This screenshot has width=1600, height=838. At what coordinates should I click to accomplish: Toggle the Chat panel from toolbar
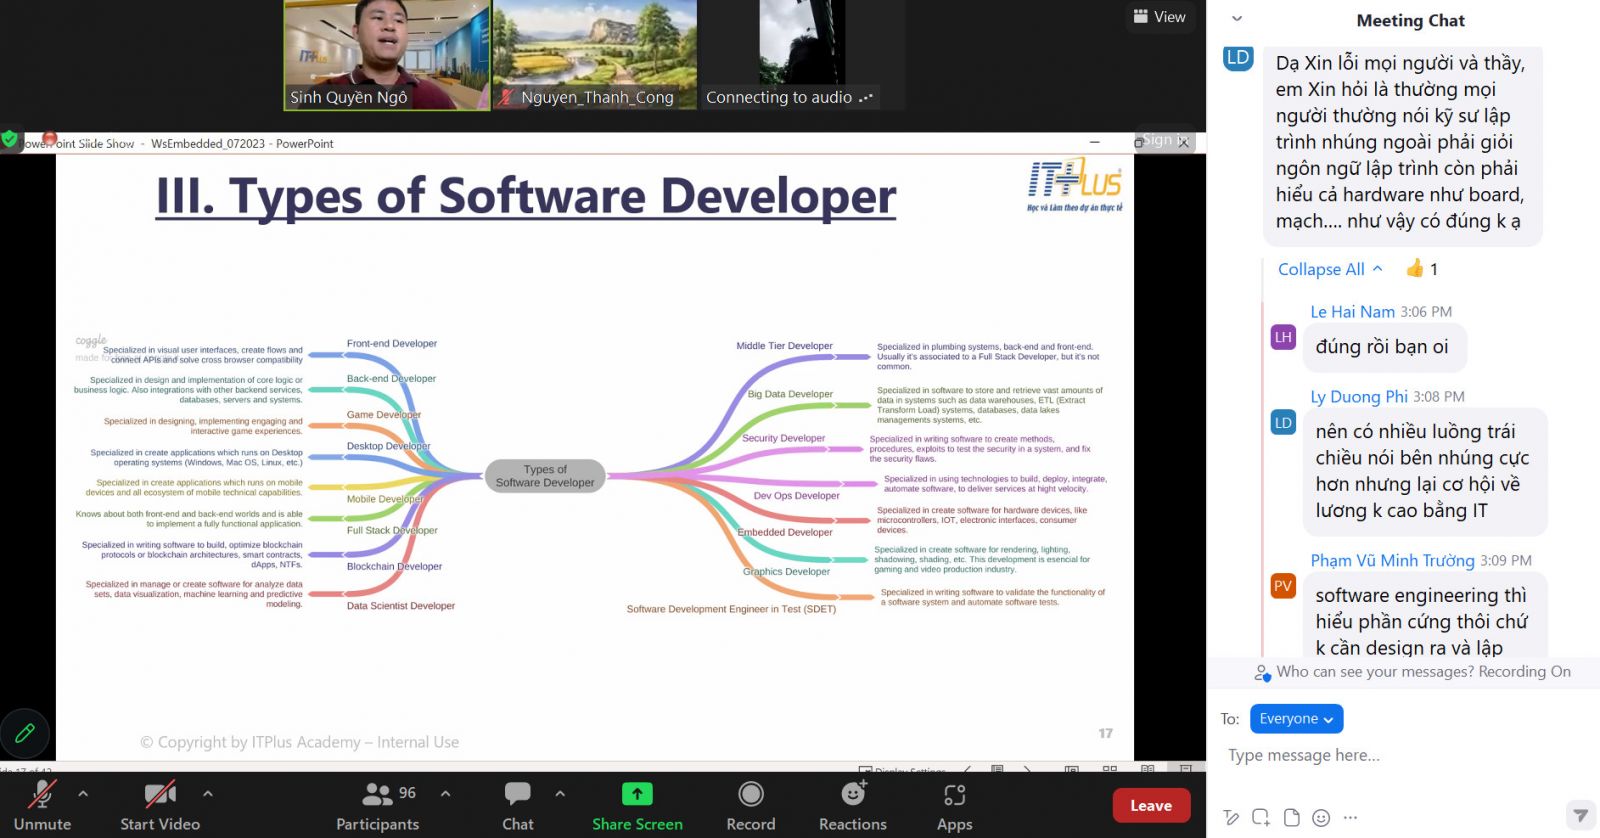pos(517,805)
